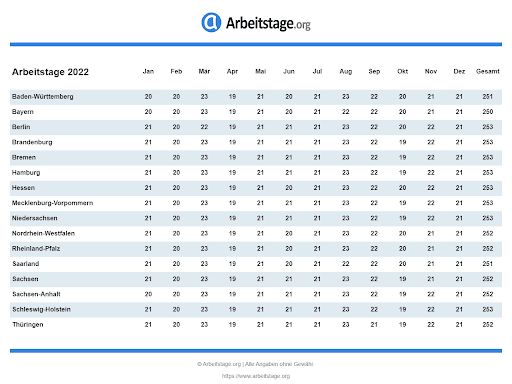Screen dimensions: 512x384
Task: Click the blue Arbeitstage @ logo icon
Action: pyautogui.click(x=211, y=22)
